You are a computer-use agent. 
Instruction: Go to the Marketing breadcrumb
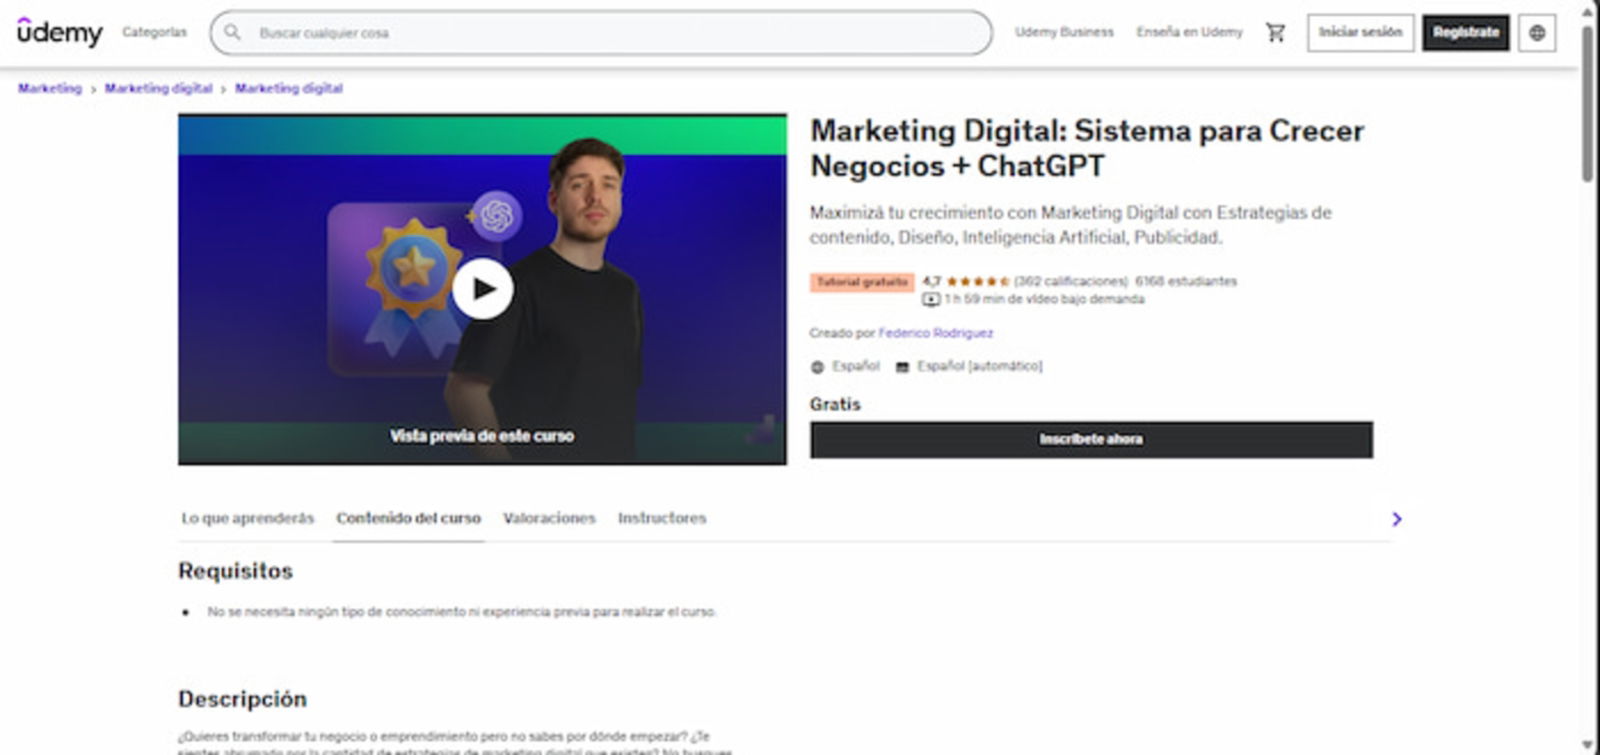pyautogui.click(x=50, y=88)
